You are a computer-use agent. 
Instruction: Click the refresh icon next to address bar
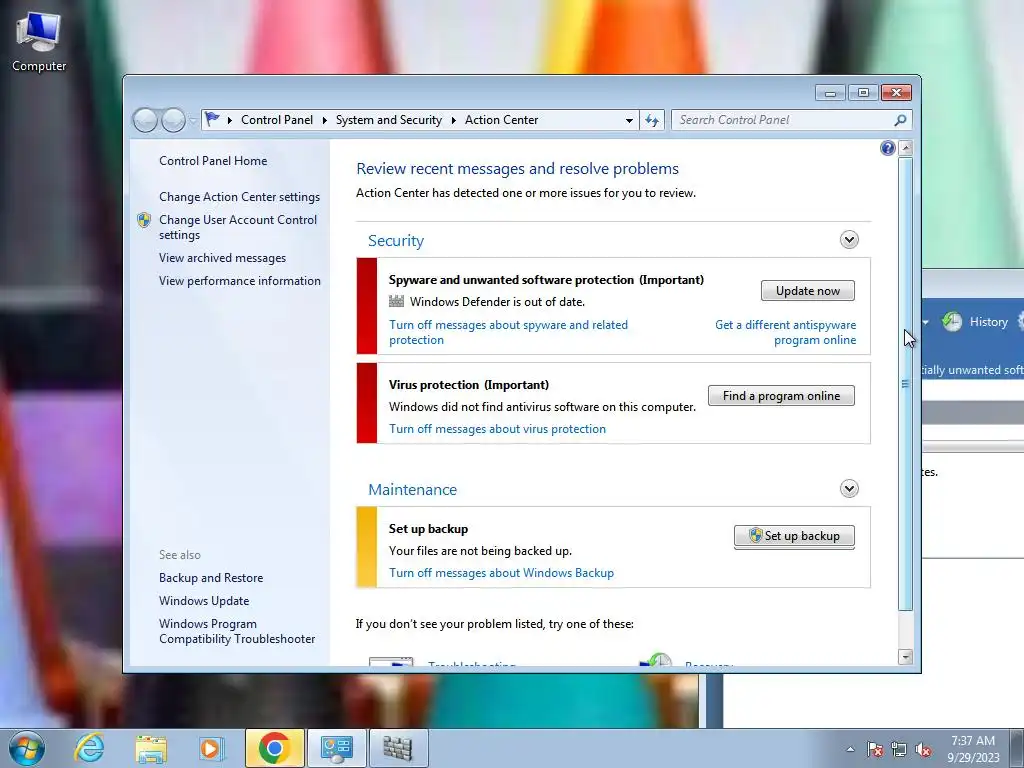click(x=652, y=120)
